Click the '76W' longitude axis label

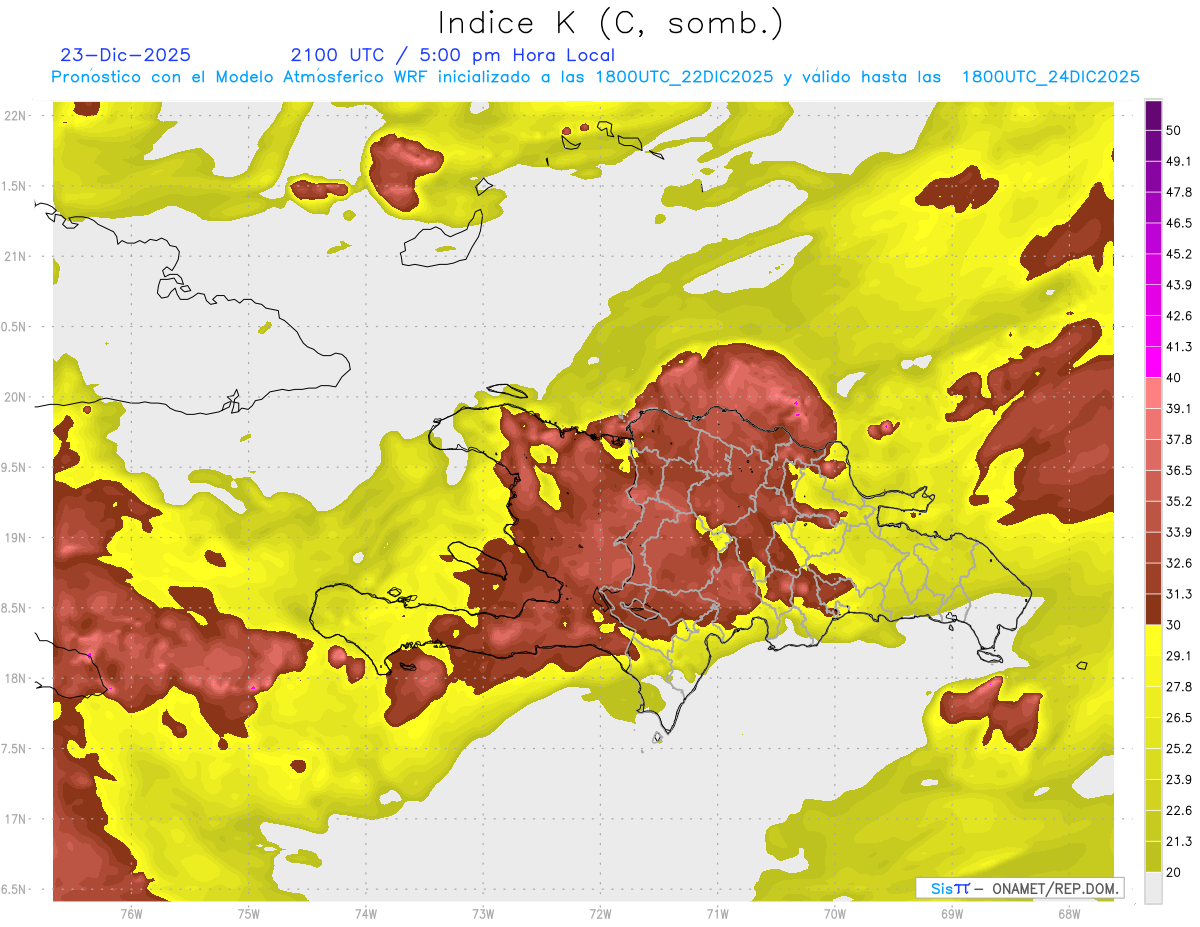tap(131, 914)
